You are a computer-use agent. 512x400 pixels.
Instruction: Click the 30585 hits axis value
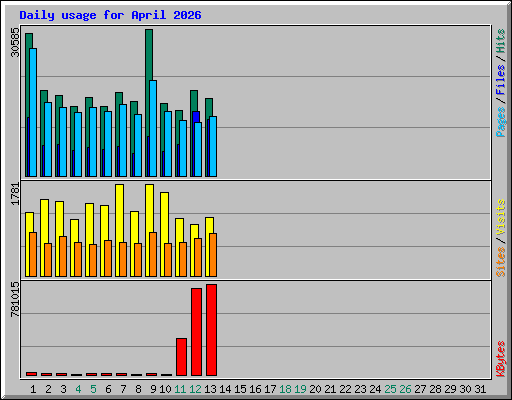coord(15,42)
